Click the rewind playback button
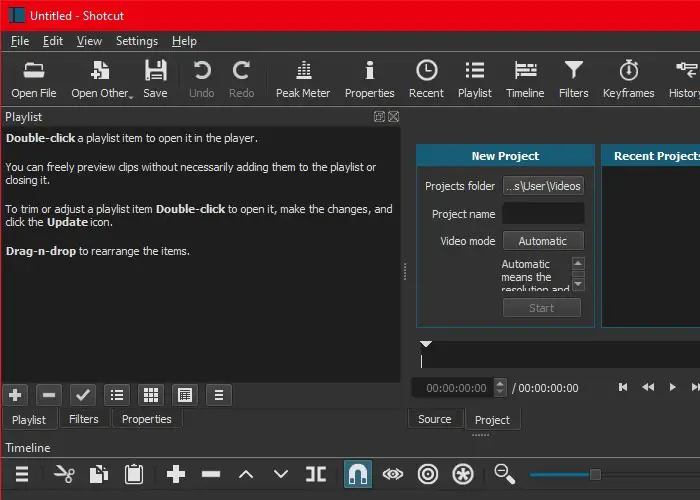Image resolution: width=700 pixels, height=500 pixels. point(648,387)
